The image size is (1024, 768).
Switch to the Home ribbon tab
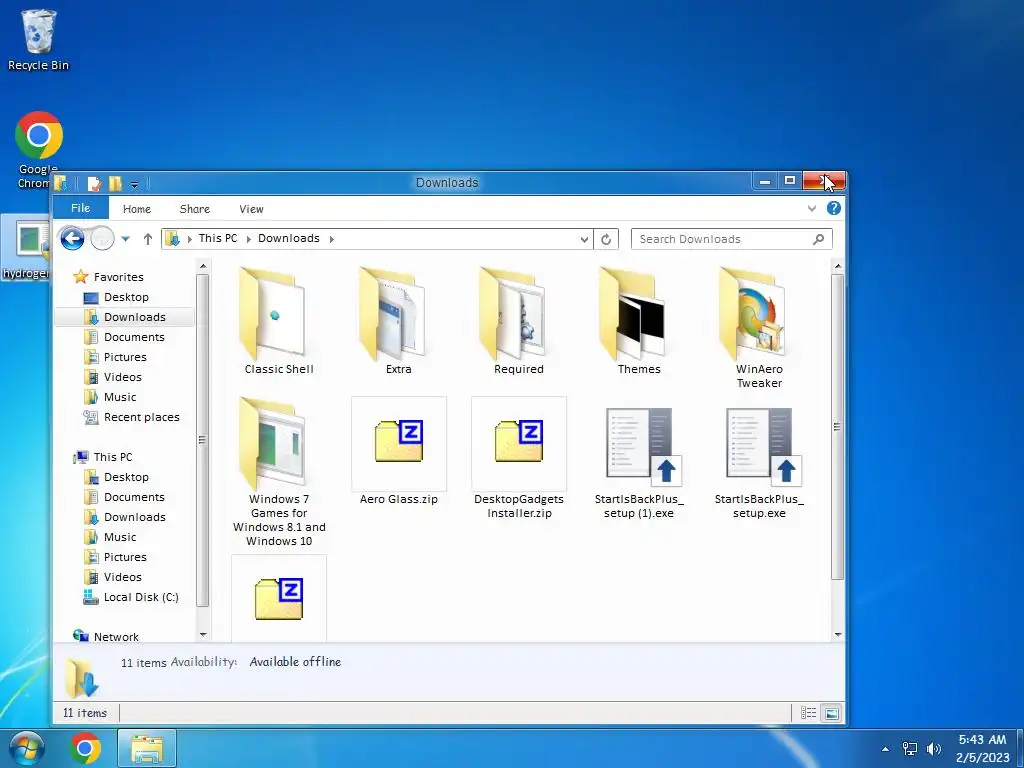point(137,209)
